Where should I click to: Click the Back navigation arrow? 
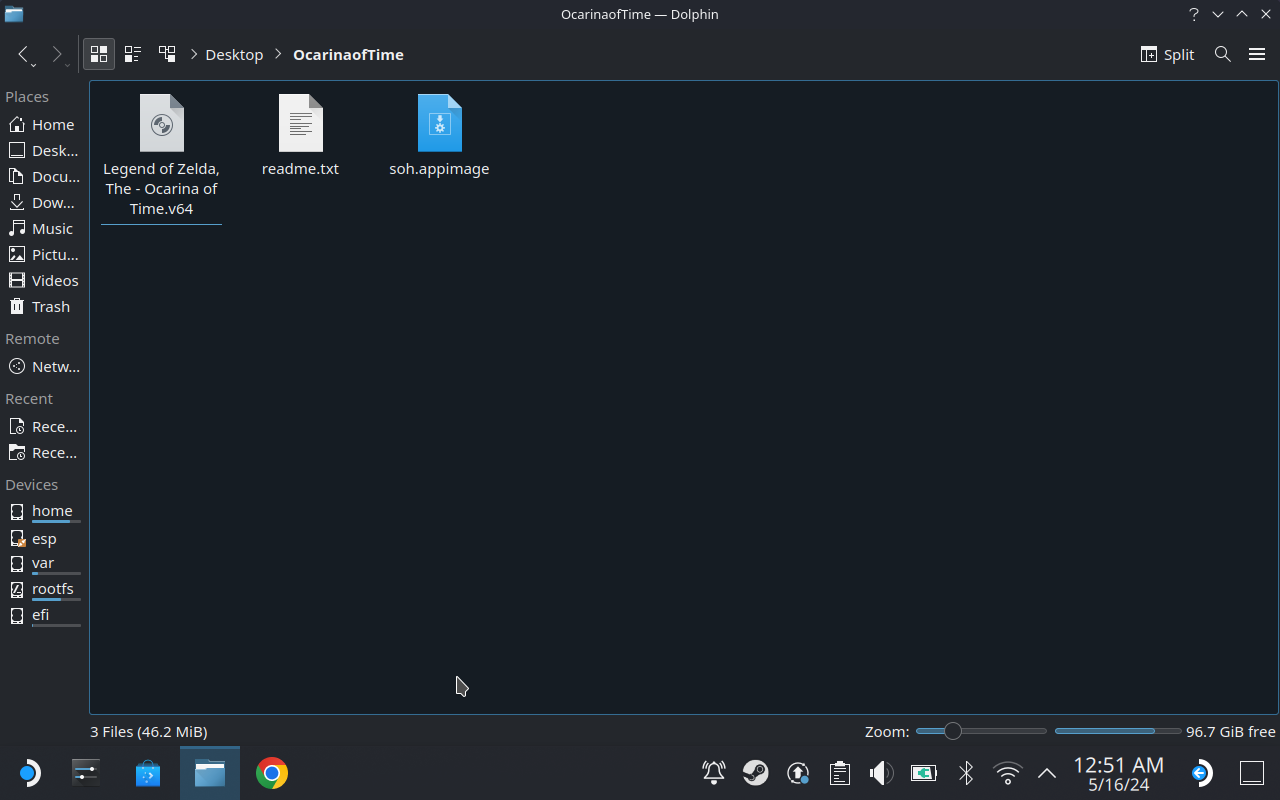24,54
